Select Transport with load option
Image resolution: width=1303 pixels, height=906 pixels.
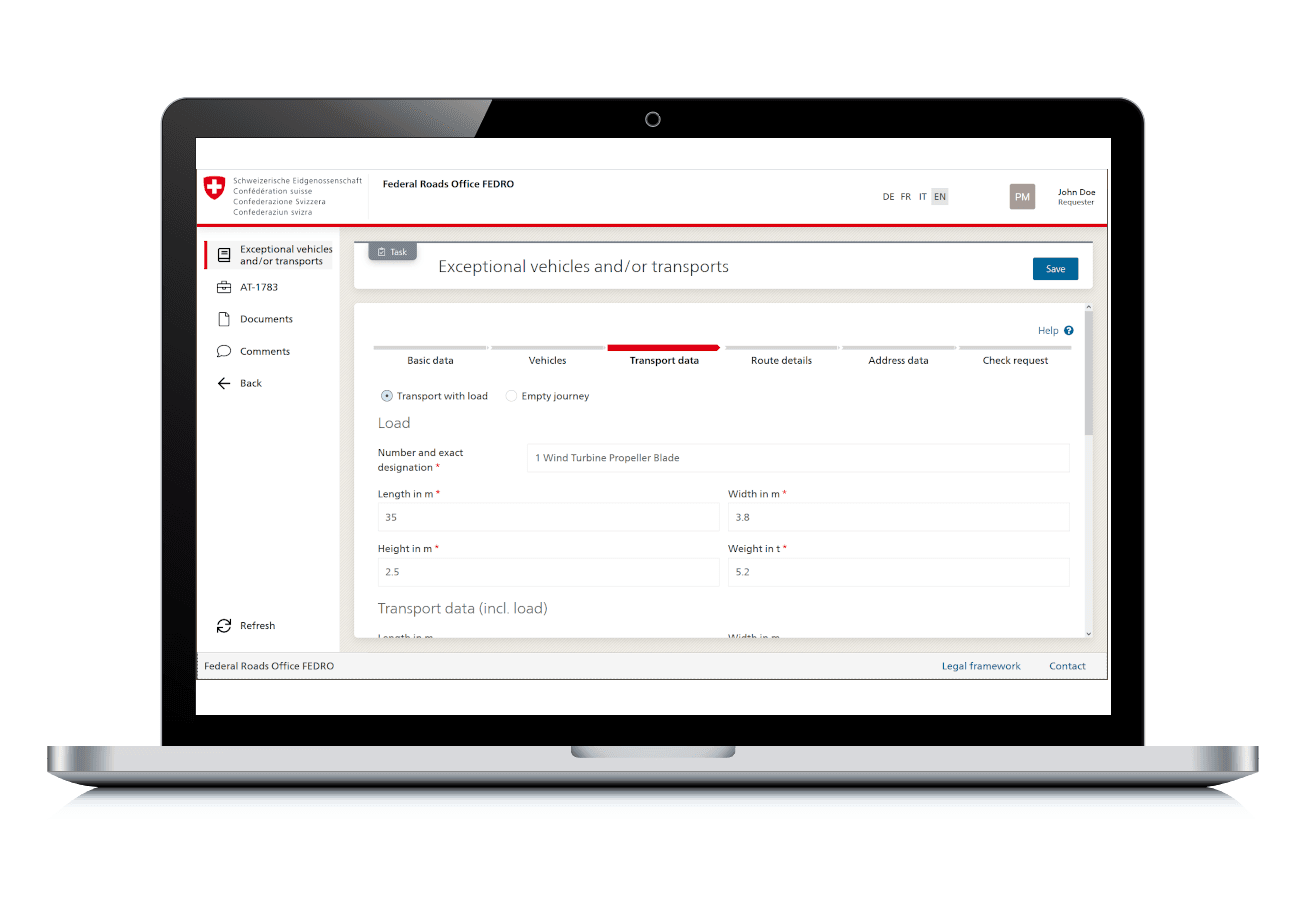pos(387,396)
